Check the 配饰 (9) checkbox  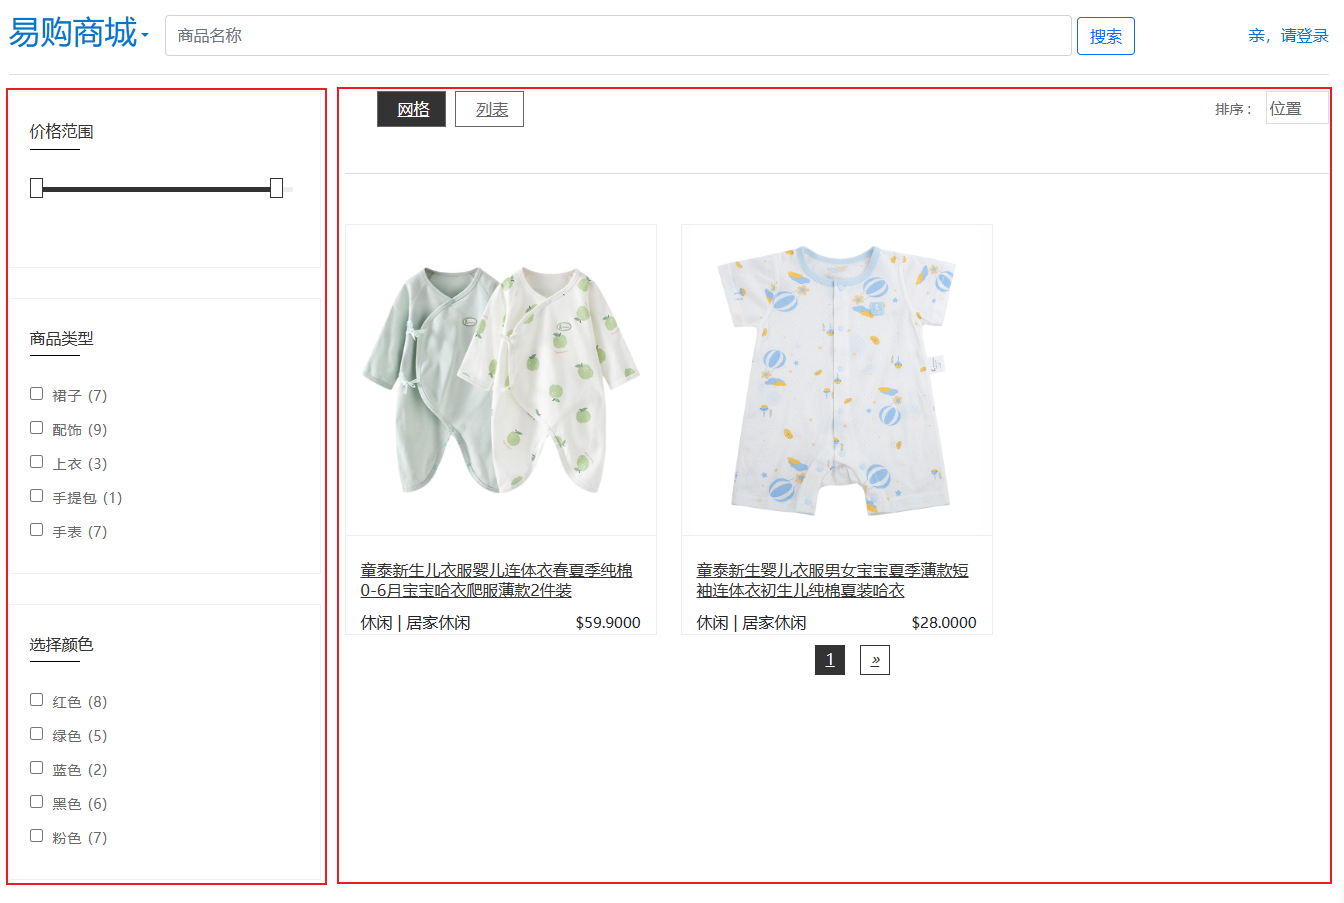[37, 428]
